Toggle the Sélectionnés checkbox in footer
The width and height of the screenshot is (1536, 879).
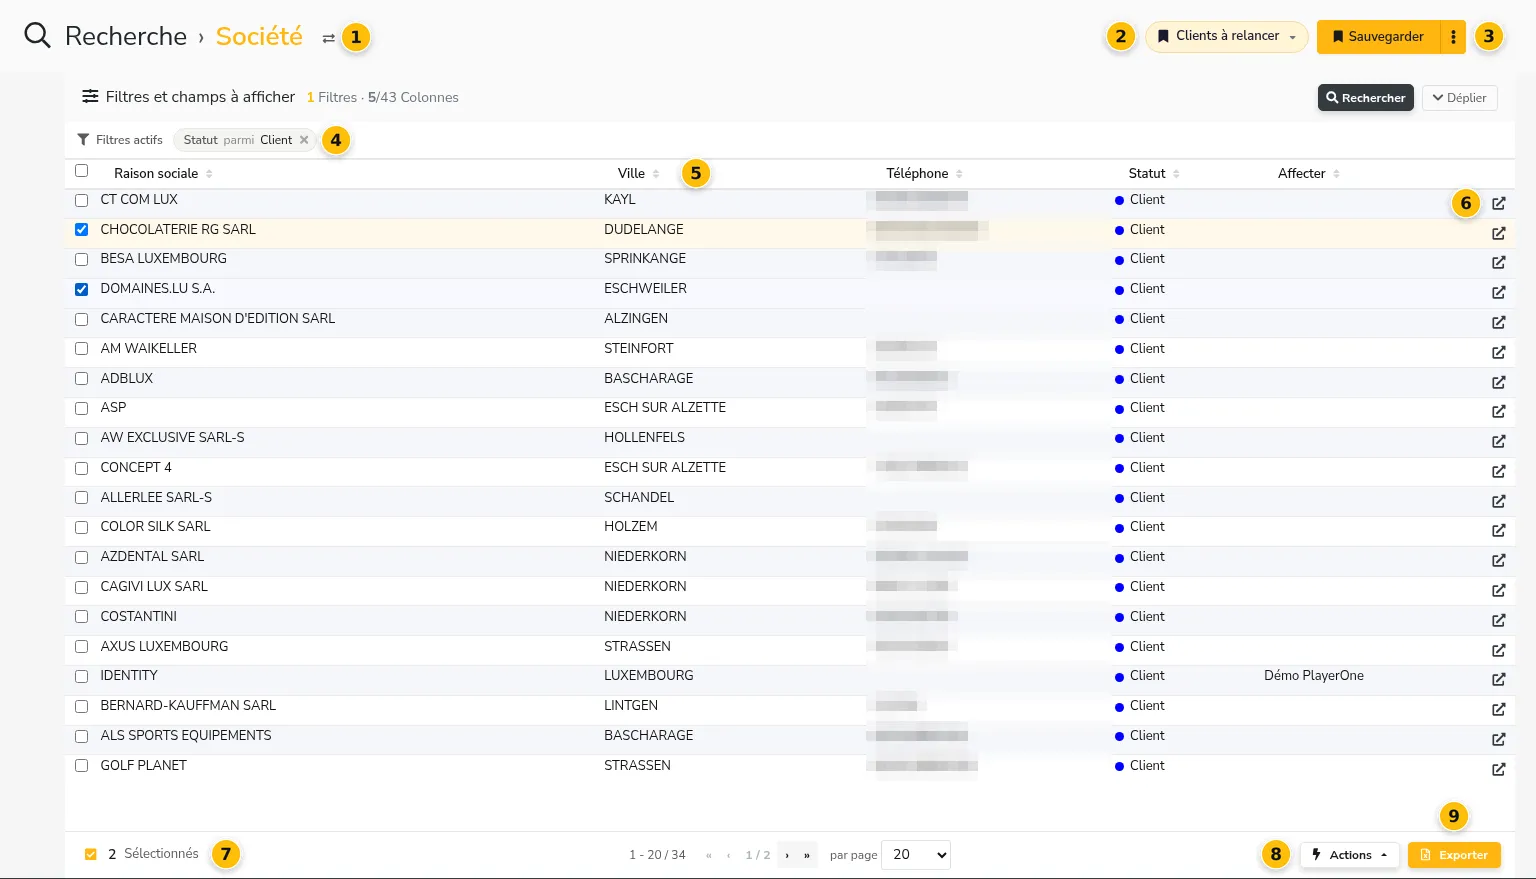tap(91, 855)
